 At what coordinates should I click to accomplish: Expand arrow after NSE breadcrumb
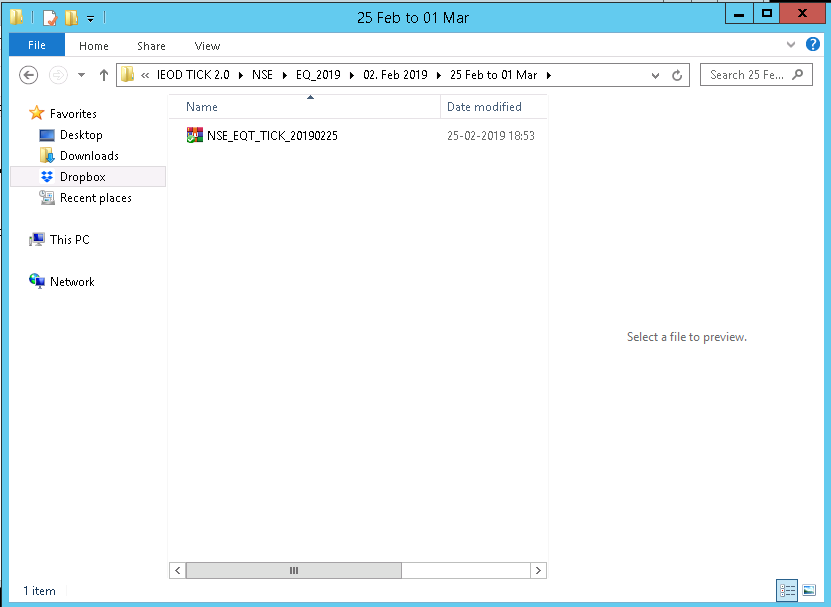(x=285, y=75)
